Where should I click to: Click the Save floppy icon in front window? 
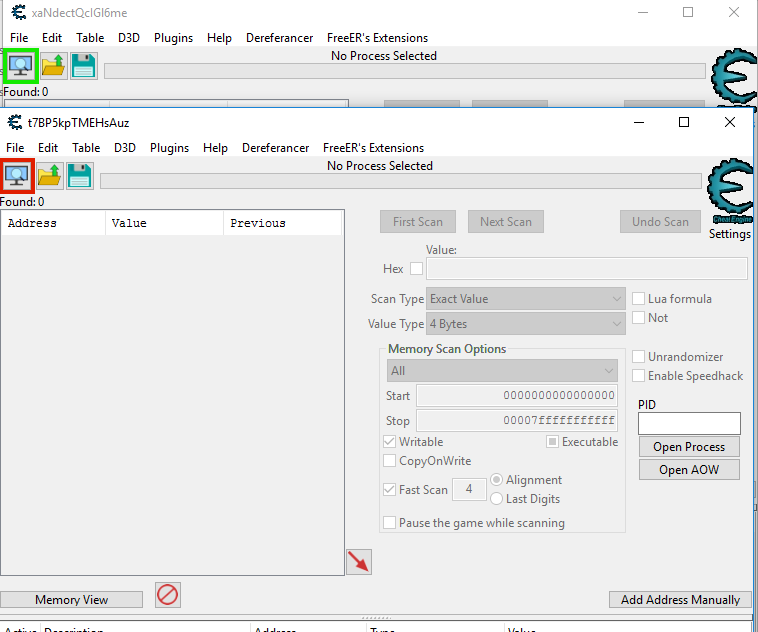pyautogui.click(x=79, y=176)
